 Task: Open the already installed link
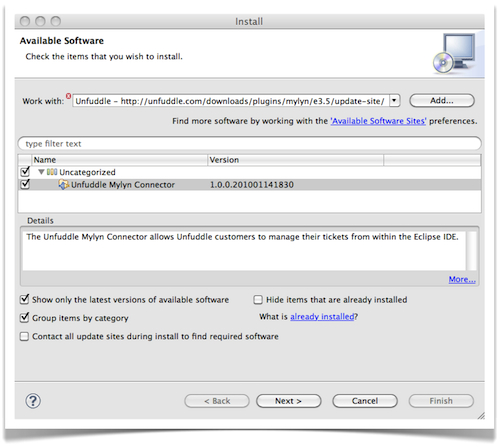322,317
